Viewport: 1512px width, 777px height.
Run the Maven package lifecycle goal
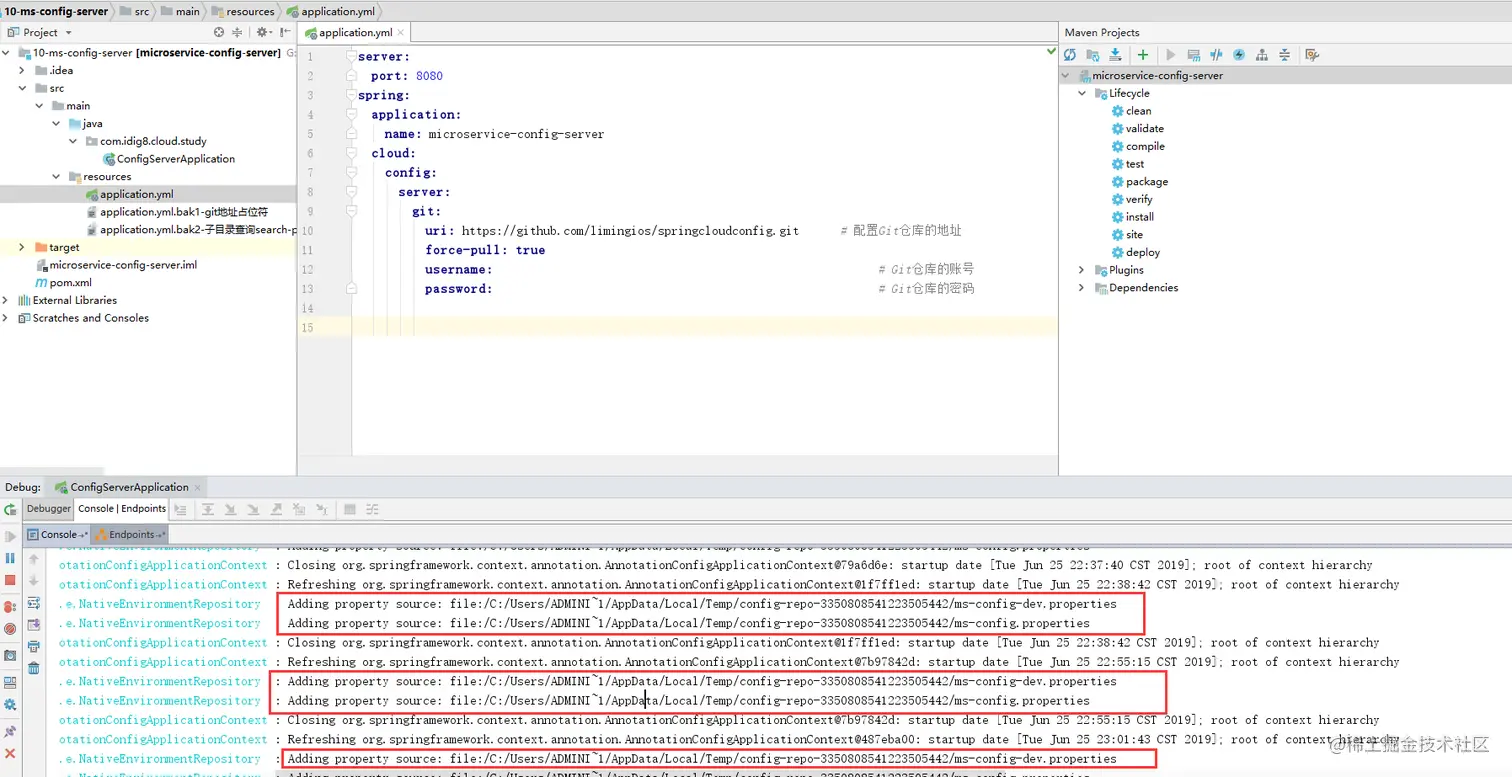[1146, 182]
